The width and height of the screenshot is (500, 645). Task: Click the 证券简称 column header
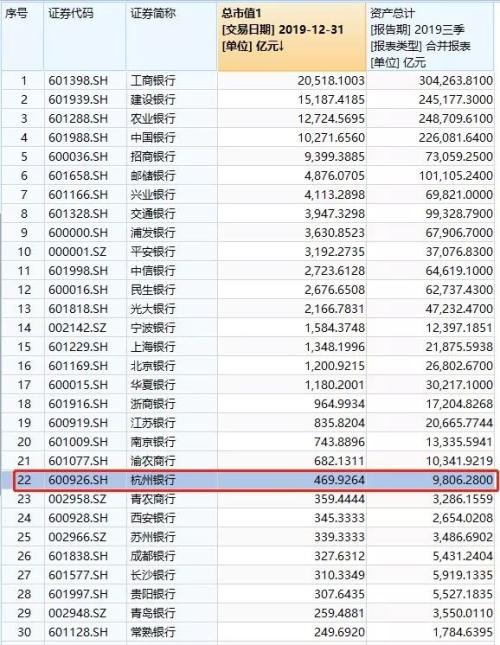171,37
